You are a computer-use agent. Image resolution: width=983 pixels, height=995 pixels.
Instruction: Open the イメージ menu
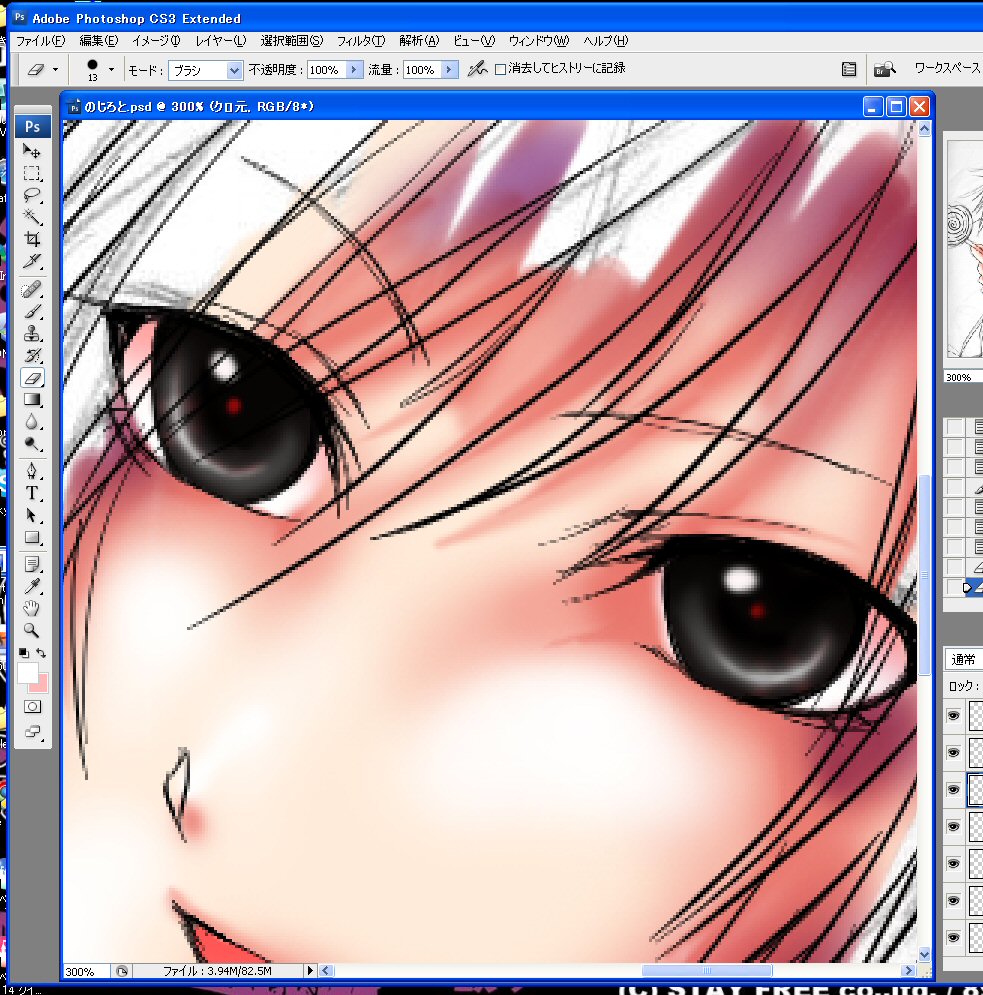pyautogui.click(x=155, y=41)
